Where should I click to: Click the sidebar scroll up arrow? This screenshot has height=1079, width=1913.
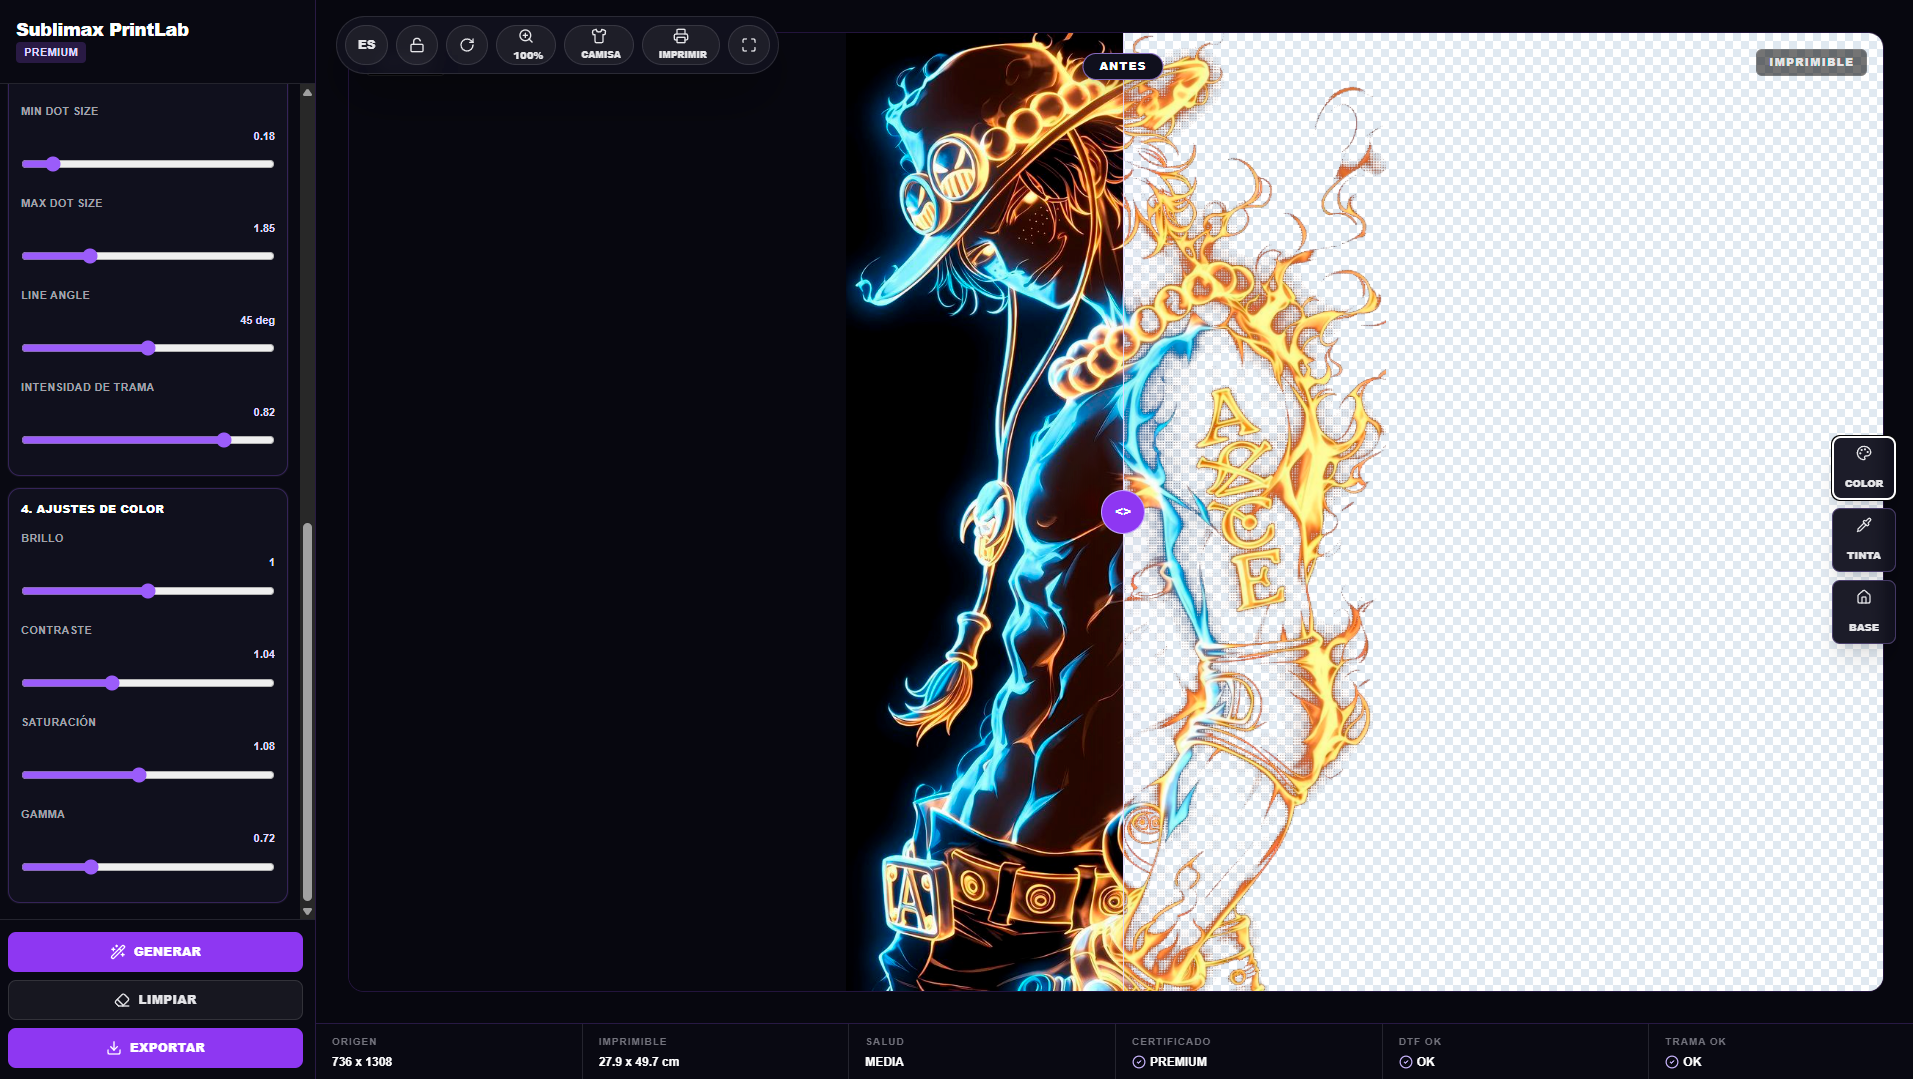point(307,92)
